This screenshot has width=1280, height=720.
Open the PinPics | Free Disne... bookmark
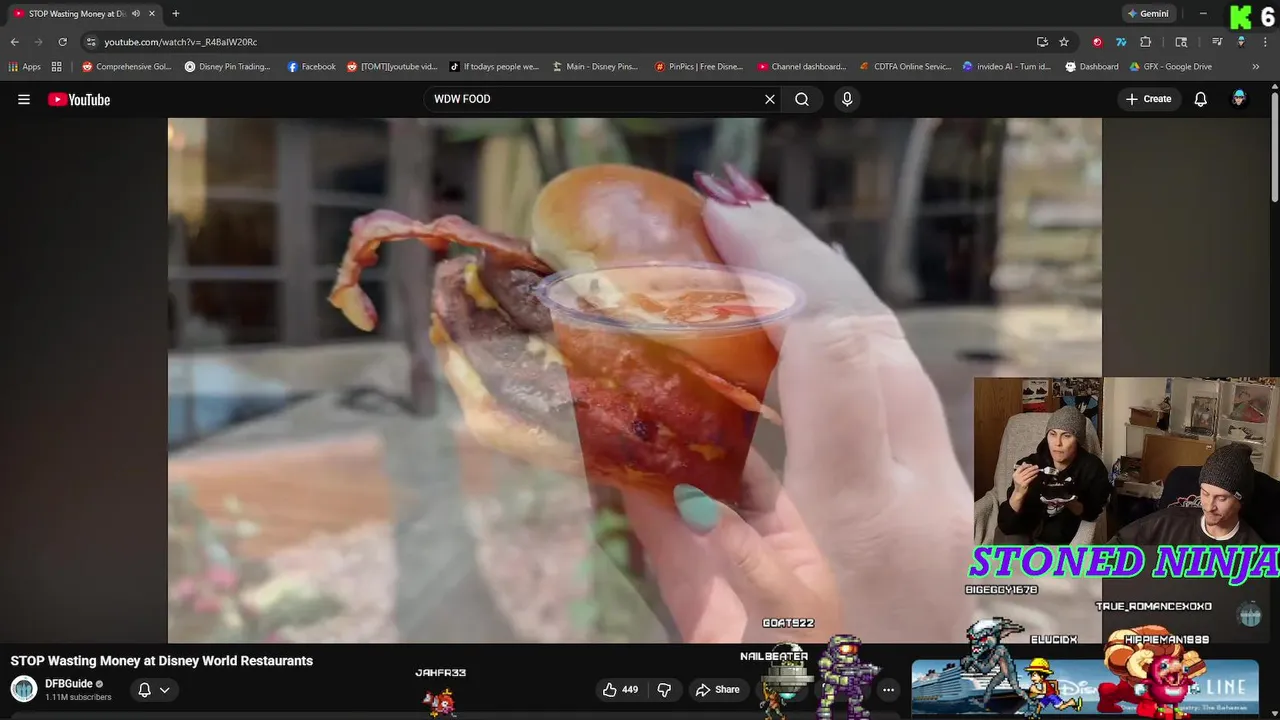click(x=699, y=67)
